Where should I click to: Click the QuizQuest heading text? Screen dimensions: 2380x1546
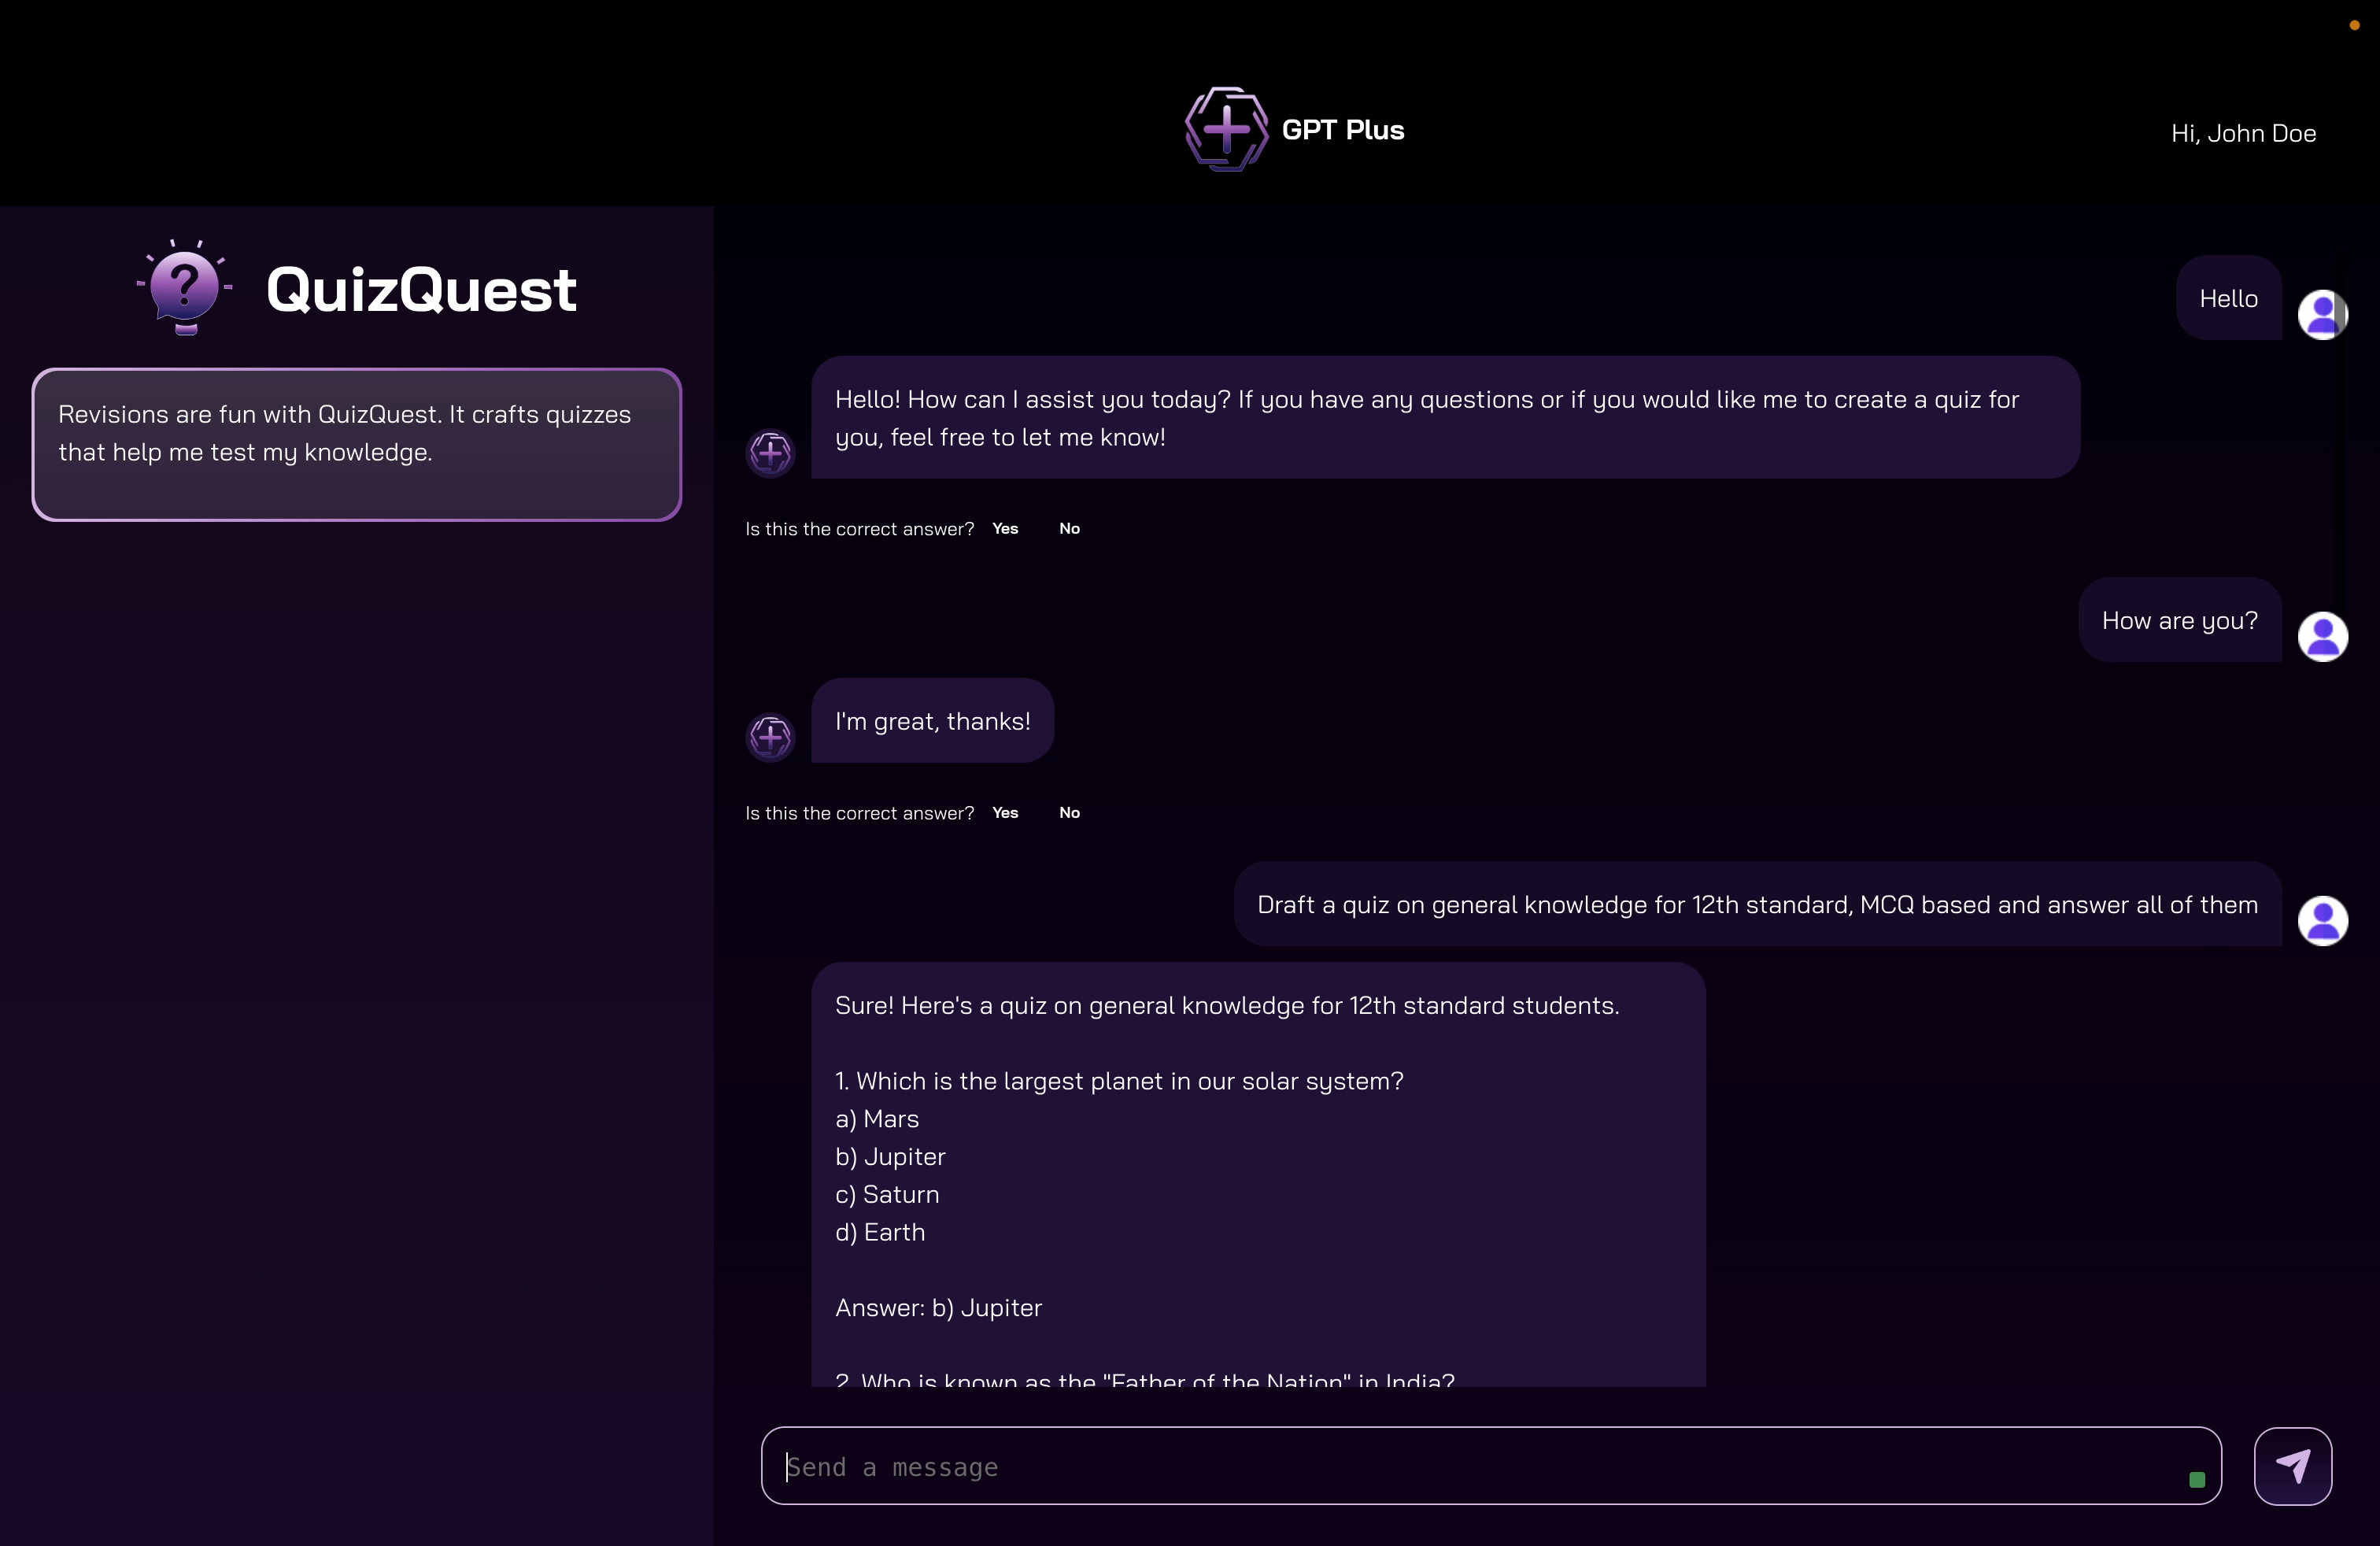pos(421,290)
